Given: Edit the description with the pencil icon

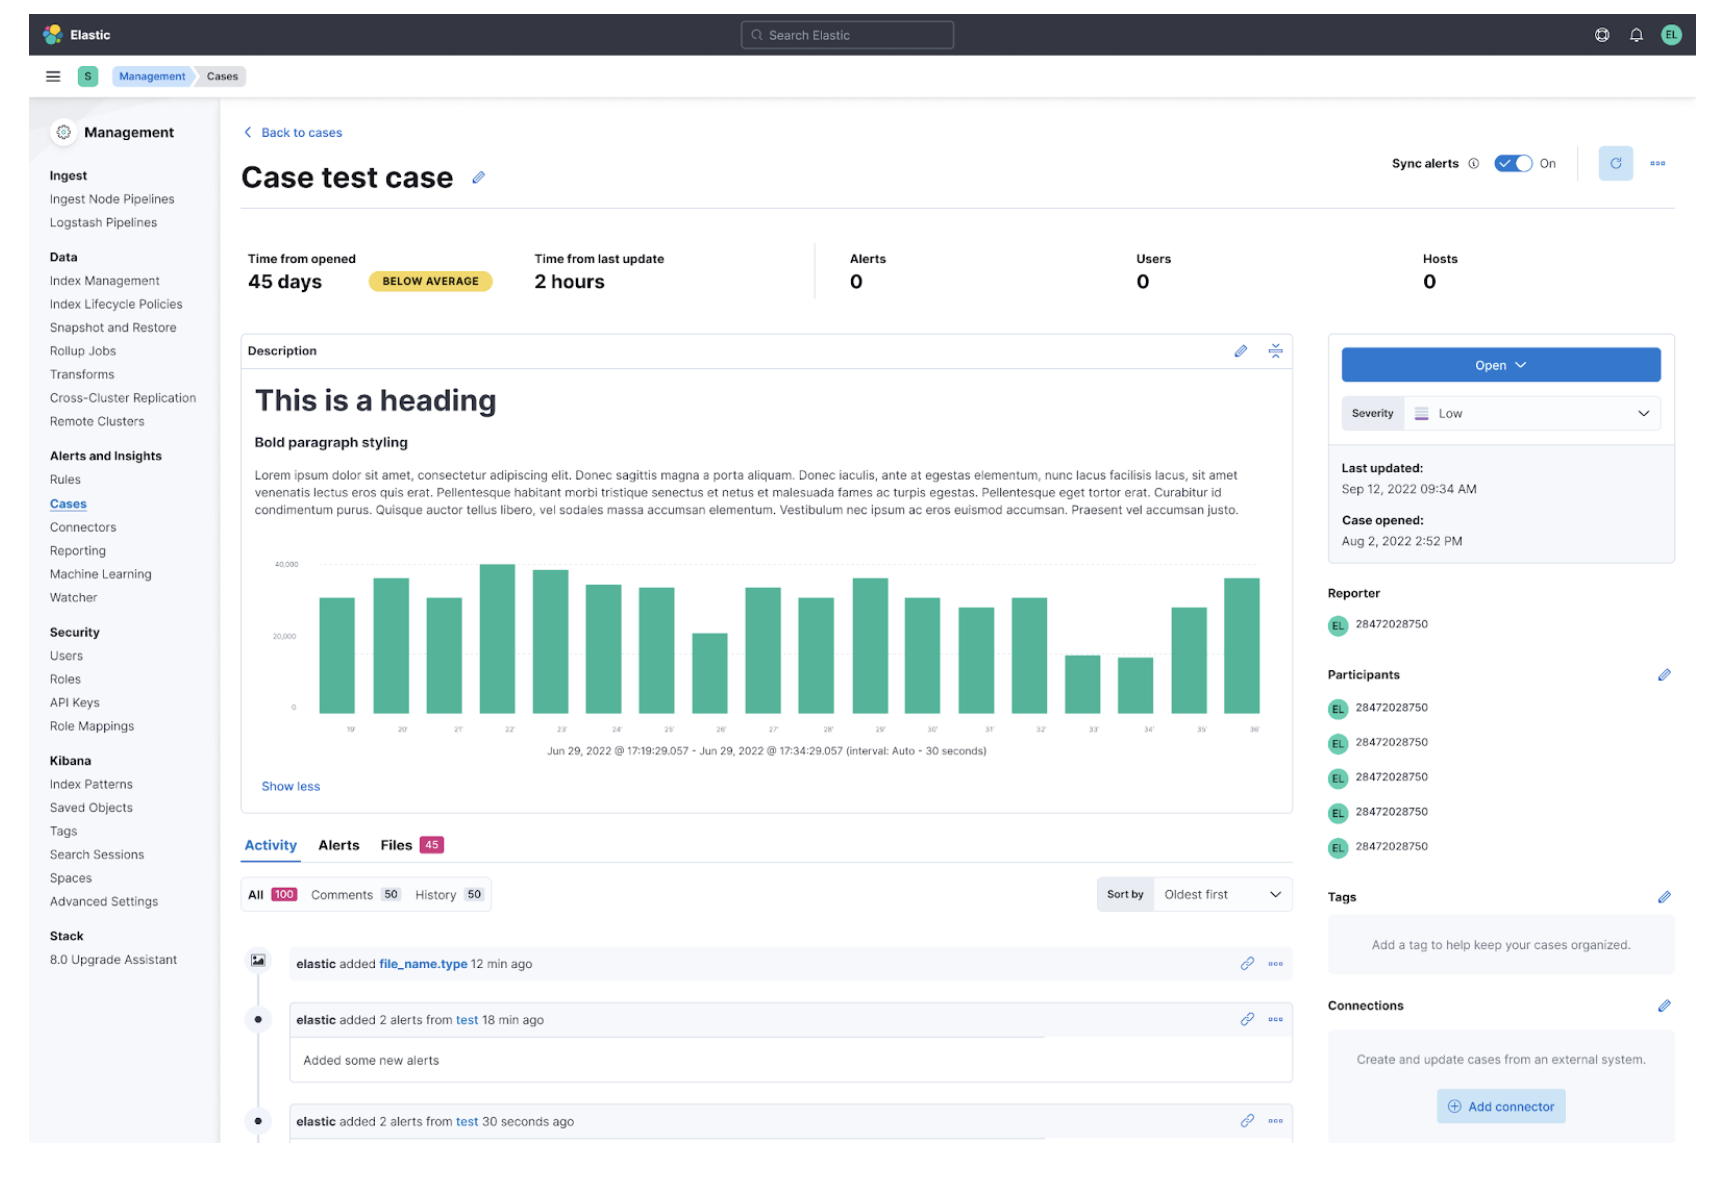Looking at the screenshot, I should 1240,351.
